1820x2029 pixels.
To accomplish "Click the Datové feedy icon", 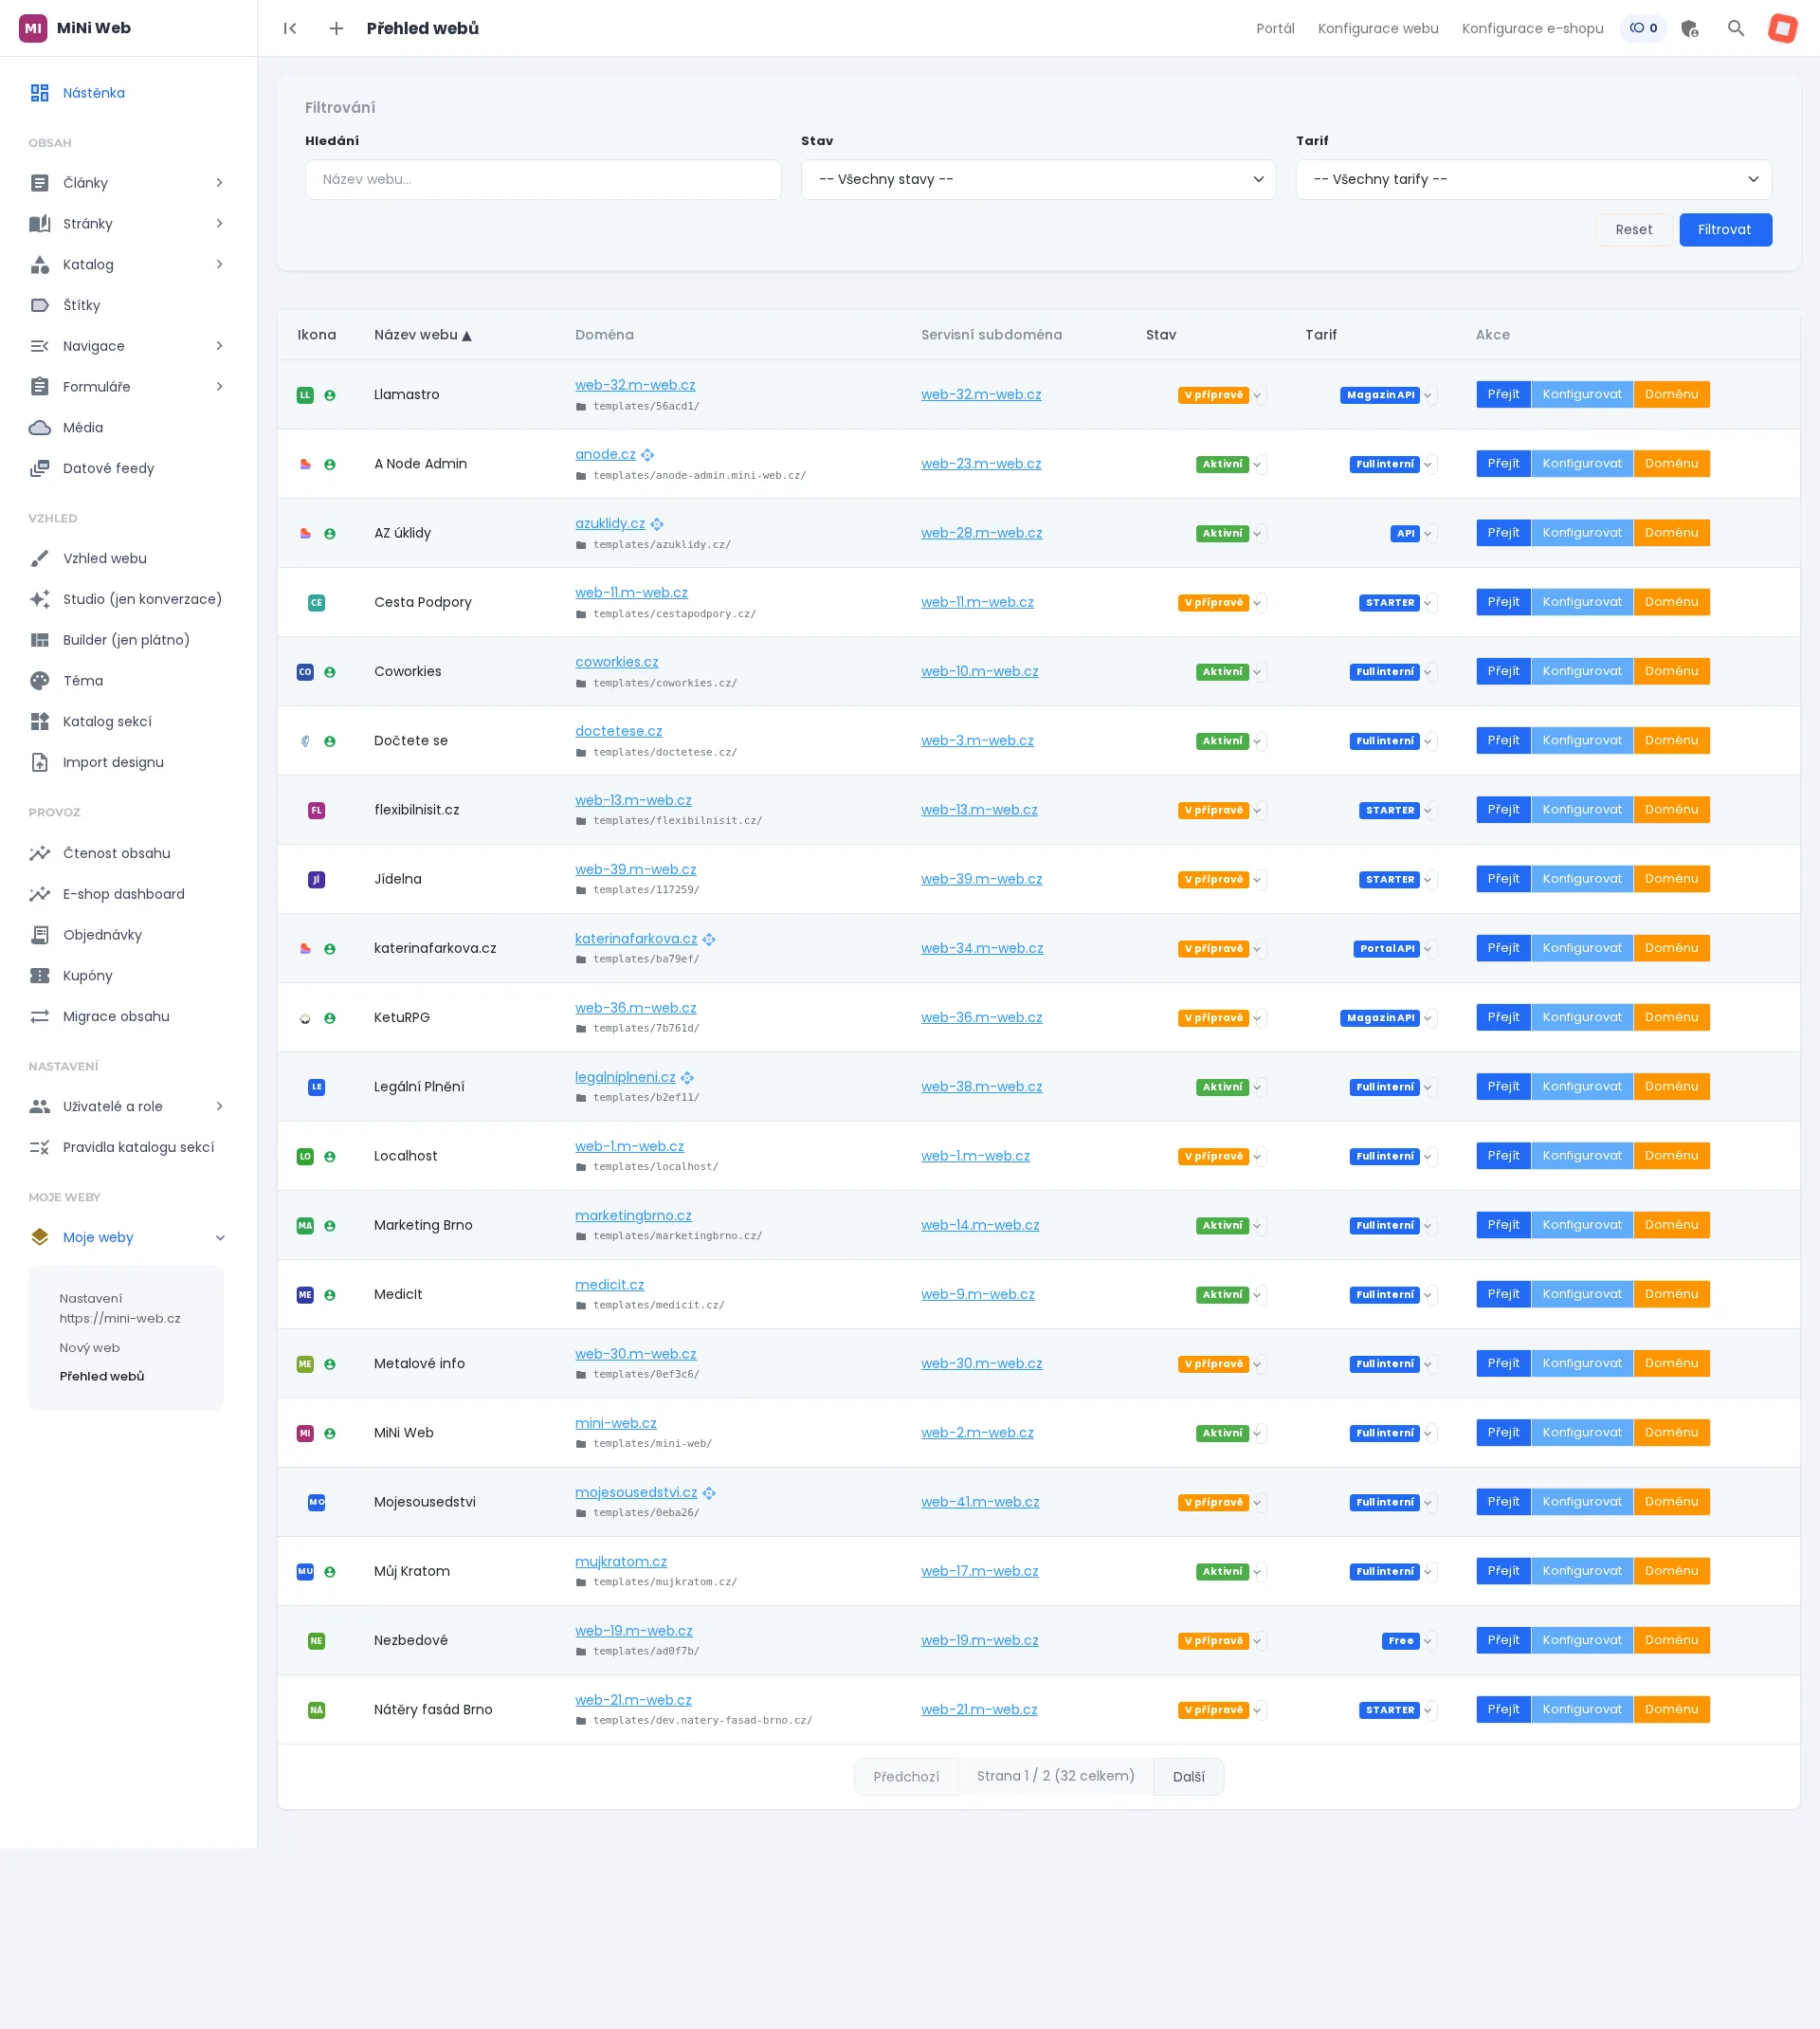I will click(40, 468).
